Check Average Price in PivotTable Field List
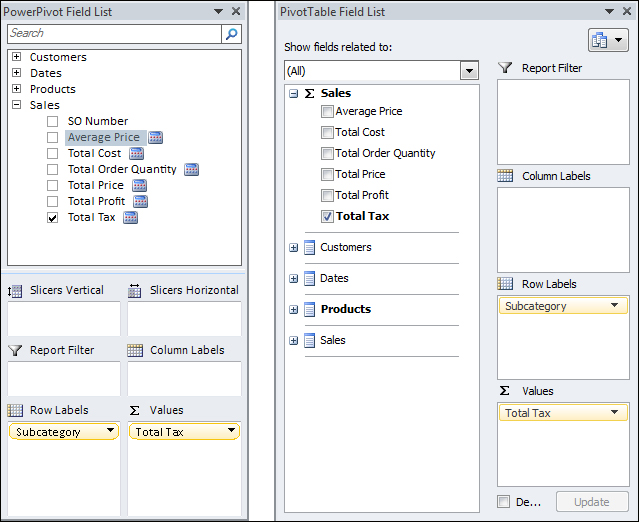Image resolution: width=639 pixels, height=522 pixels. (327, 111)
